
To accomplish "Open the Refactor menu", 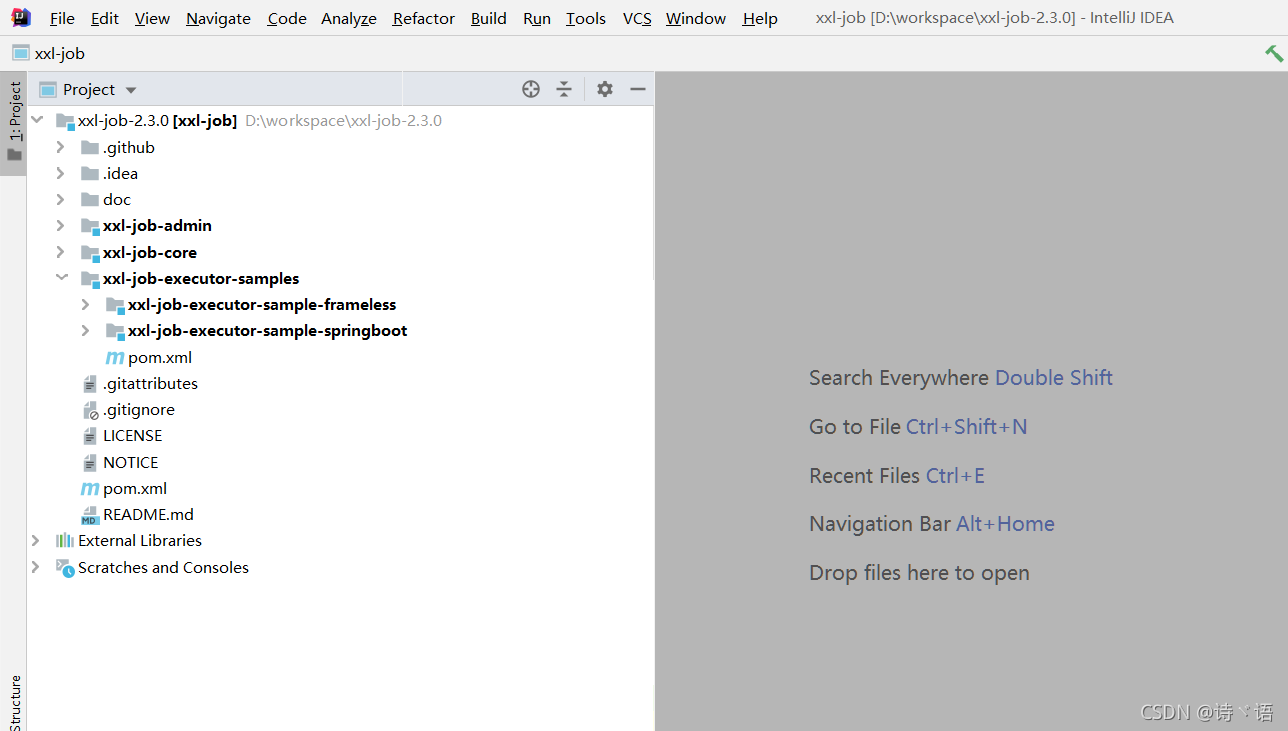I will [424, 18].
